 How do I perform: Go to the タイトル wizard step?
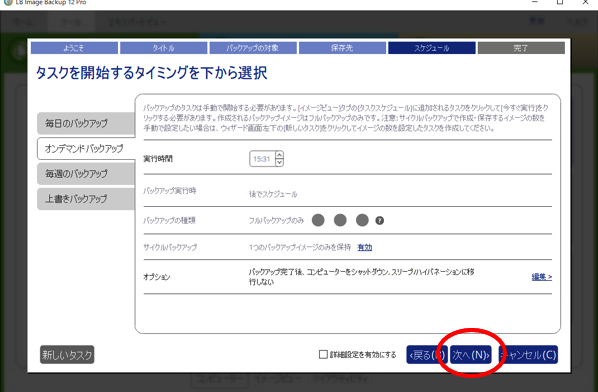164,48
